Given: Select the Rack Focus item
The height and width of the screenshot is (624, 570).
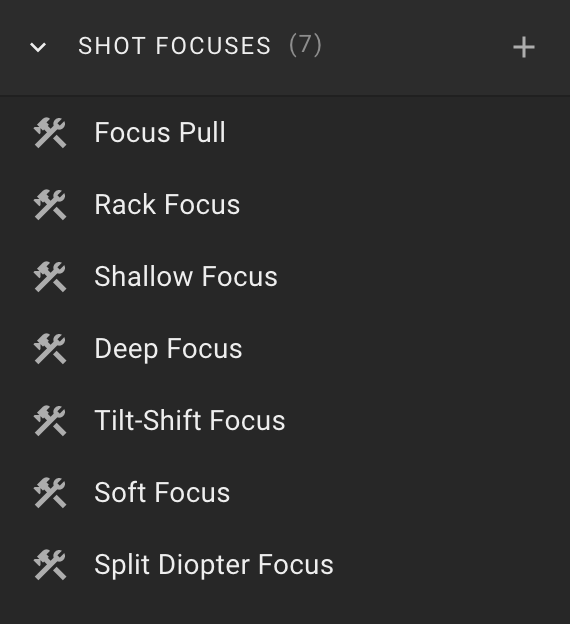Looking at the screenshot, I should tap(285, 205).
